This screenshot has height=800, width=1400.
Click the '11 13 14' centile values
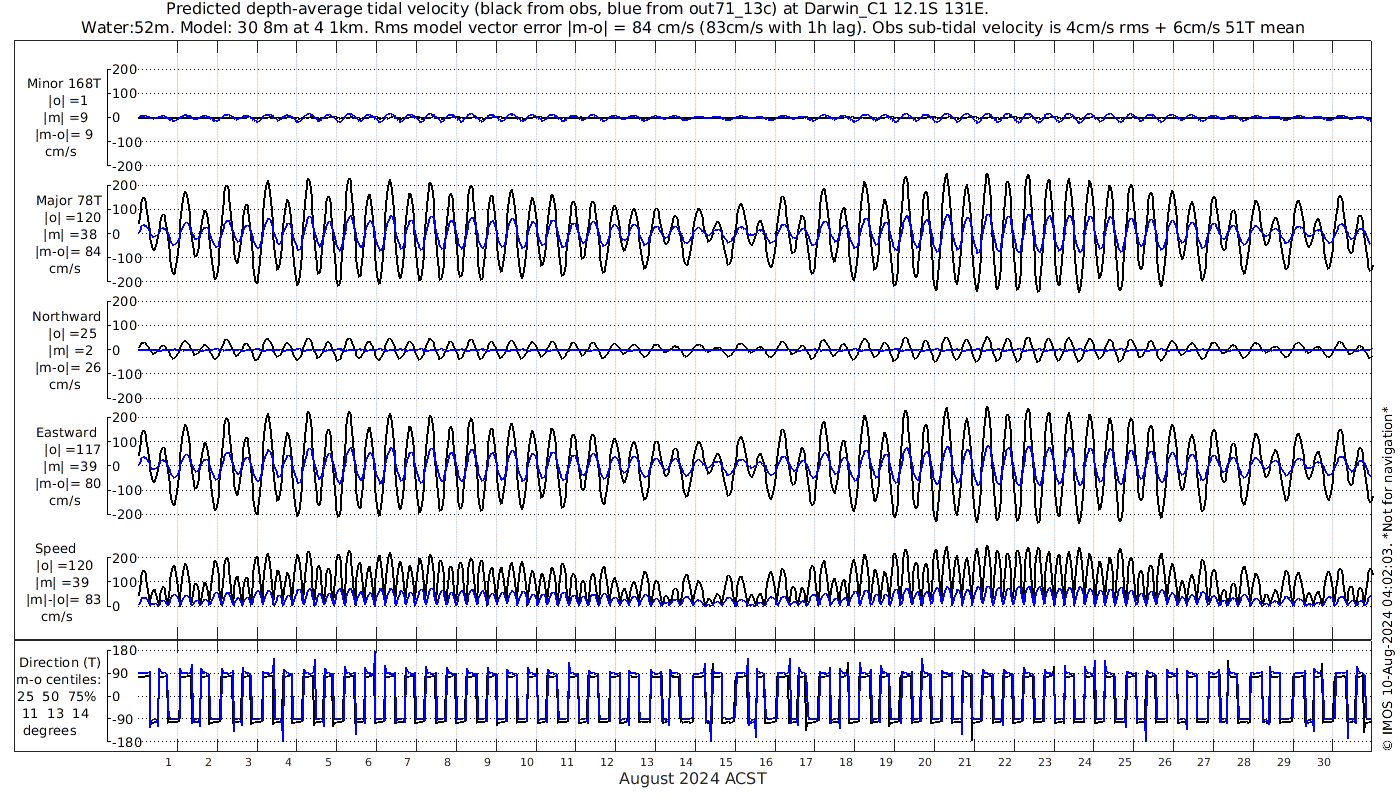55,713
